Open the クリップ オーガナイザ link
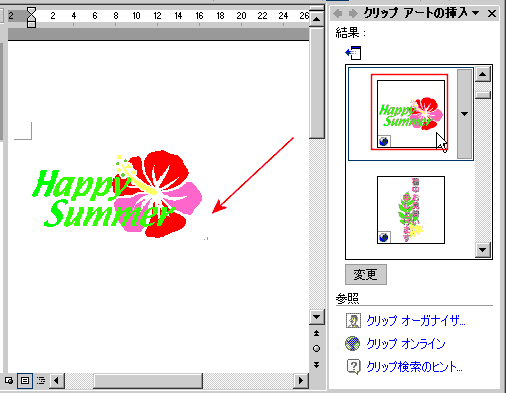Viewport: 506px width, 393px height. (415, 321)
